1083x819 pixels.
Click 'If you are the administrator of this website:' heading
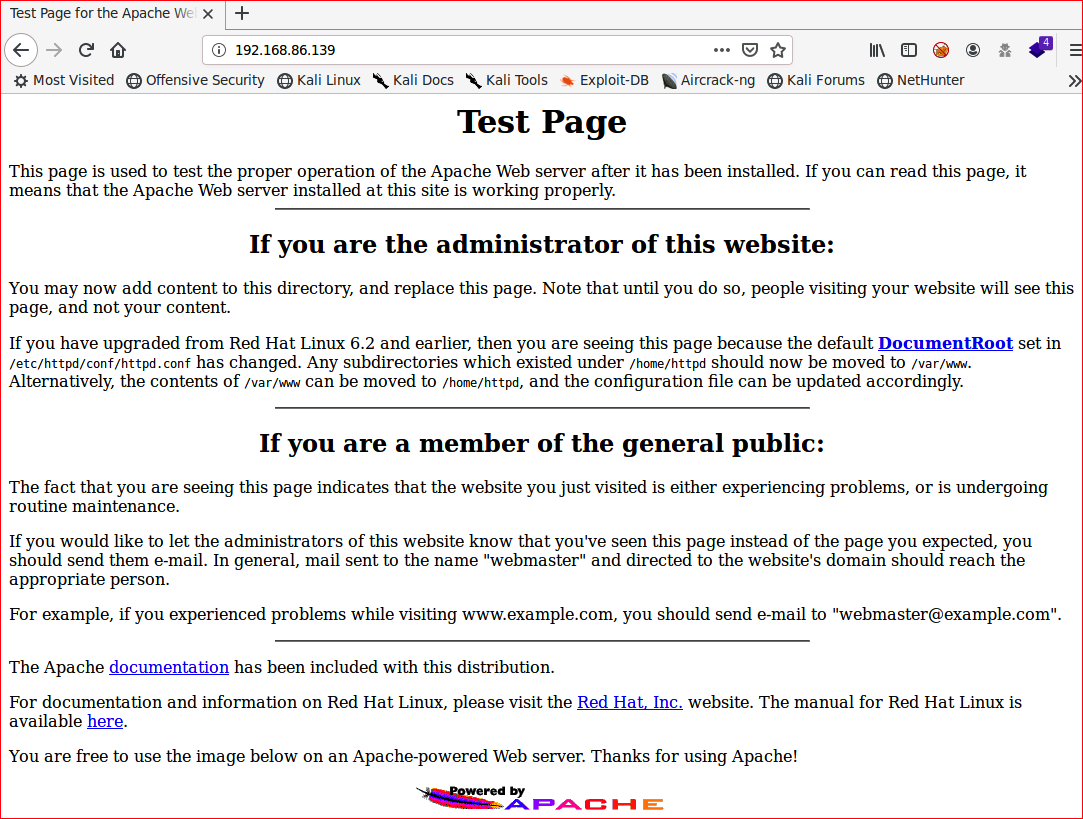pos(542,244)
